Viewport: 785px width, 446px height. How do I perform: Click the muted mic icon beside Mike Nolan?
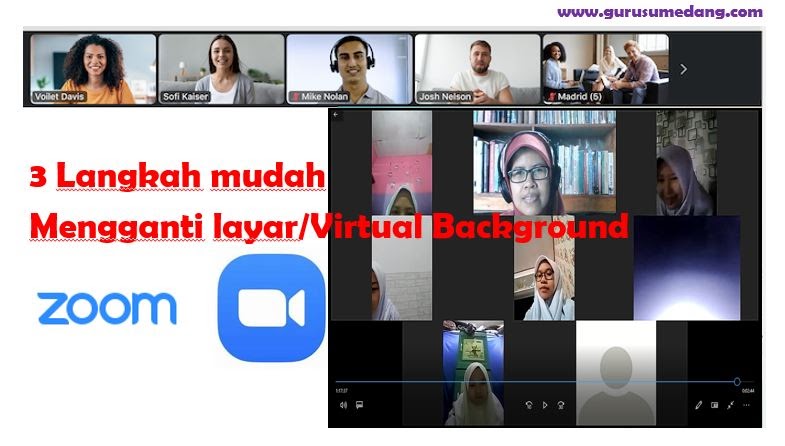coord(296,97)
